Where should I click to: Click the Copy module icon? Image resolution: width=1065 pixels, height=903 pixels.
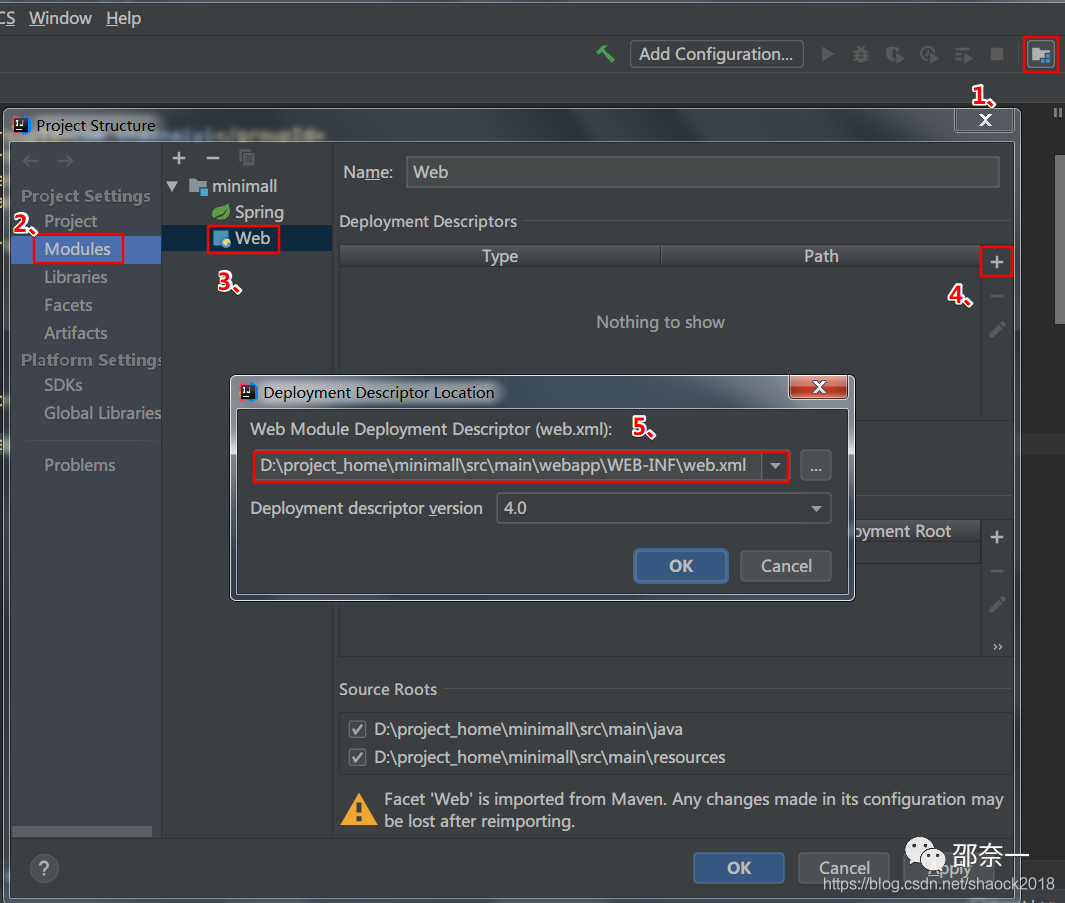[x=247, y=158]
